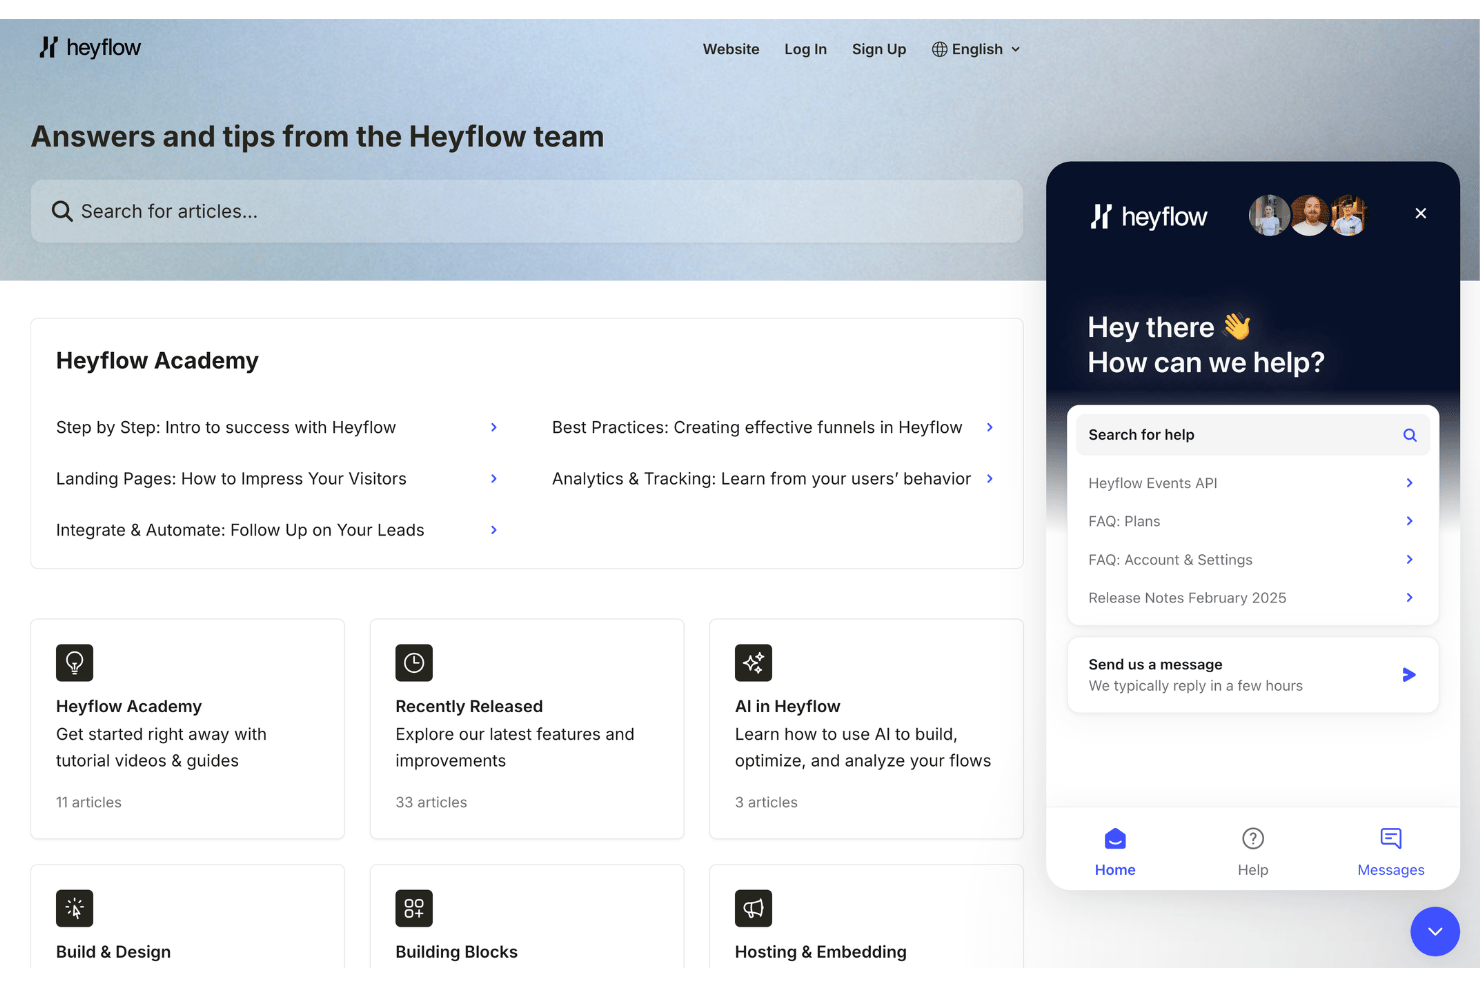
Task: Click chevron beside FAQ: Account & Settings
Action: coord(1410,560)
